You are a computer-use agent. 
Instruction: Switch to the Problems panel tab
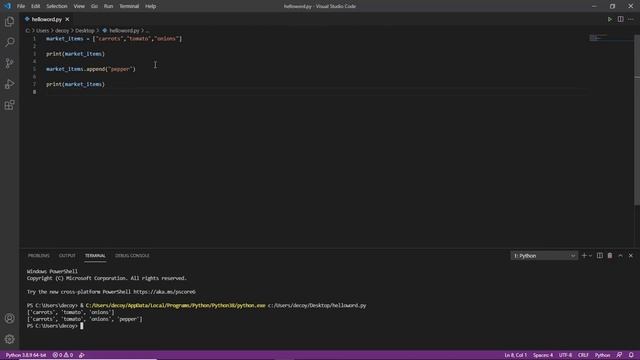point(39,256)
